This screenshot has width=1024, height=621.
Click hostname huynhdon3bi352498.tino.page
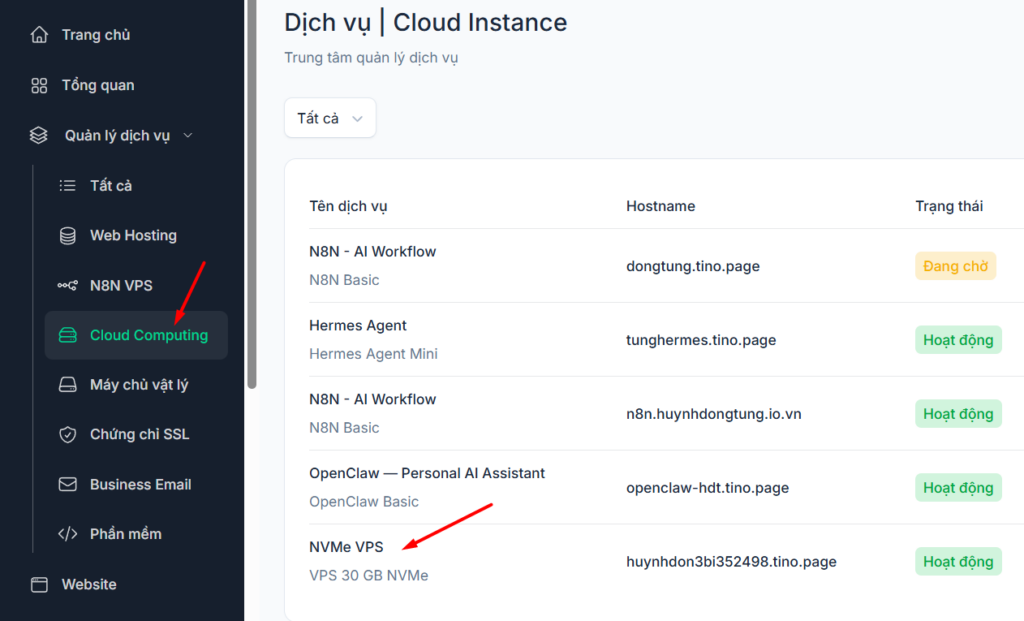(x=731, y=562)
